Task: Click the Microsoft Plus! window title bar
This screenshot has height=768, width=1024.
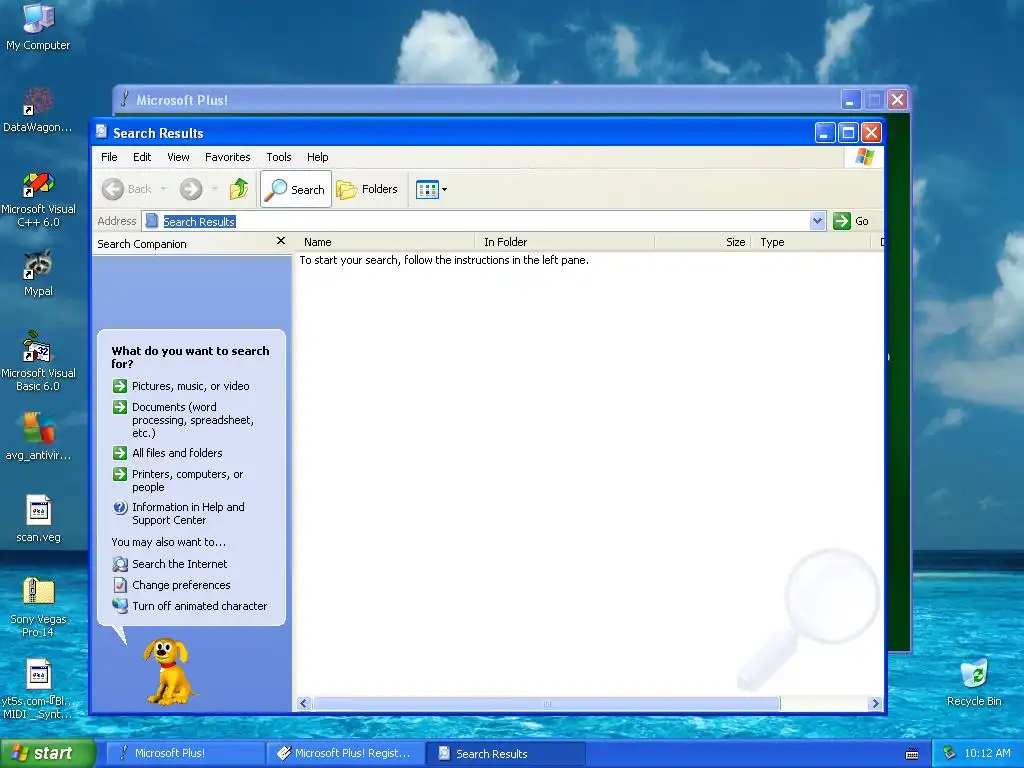Action: 477,100
